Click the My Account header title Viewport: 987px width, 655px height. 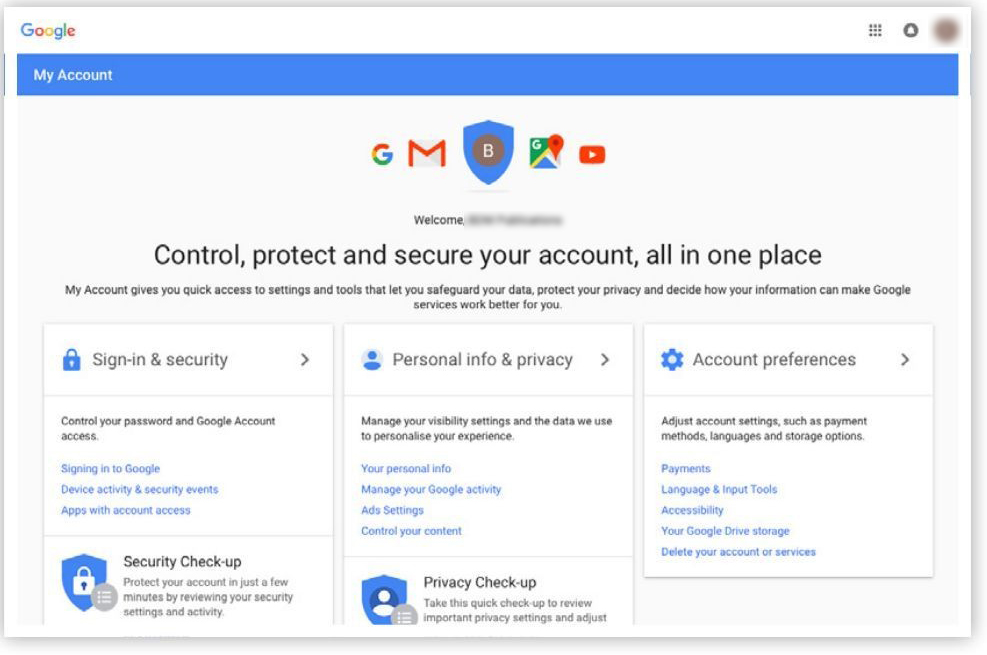pos(73,75)
